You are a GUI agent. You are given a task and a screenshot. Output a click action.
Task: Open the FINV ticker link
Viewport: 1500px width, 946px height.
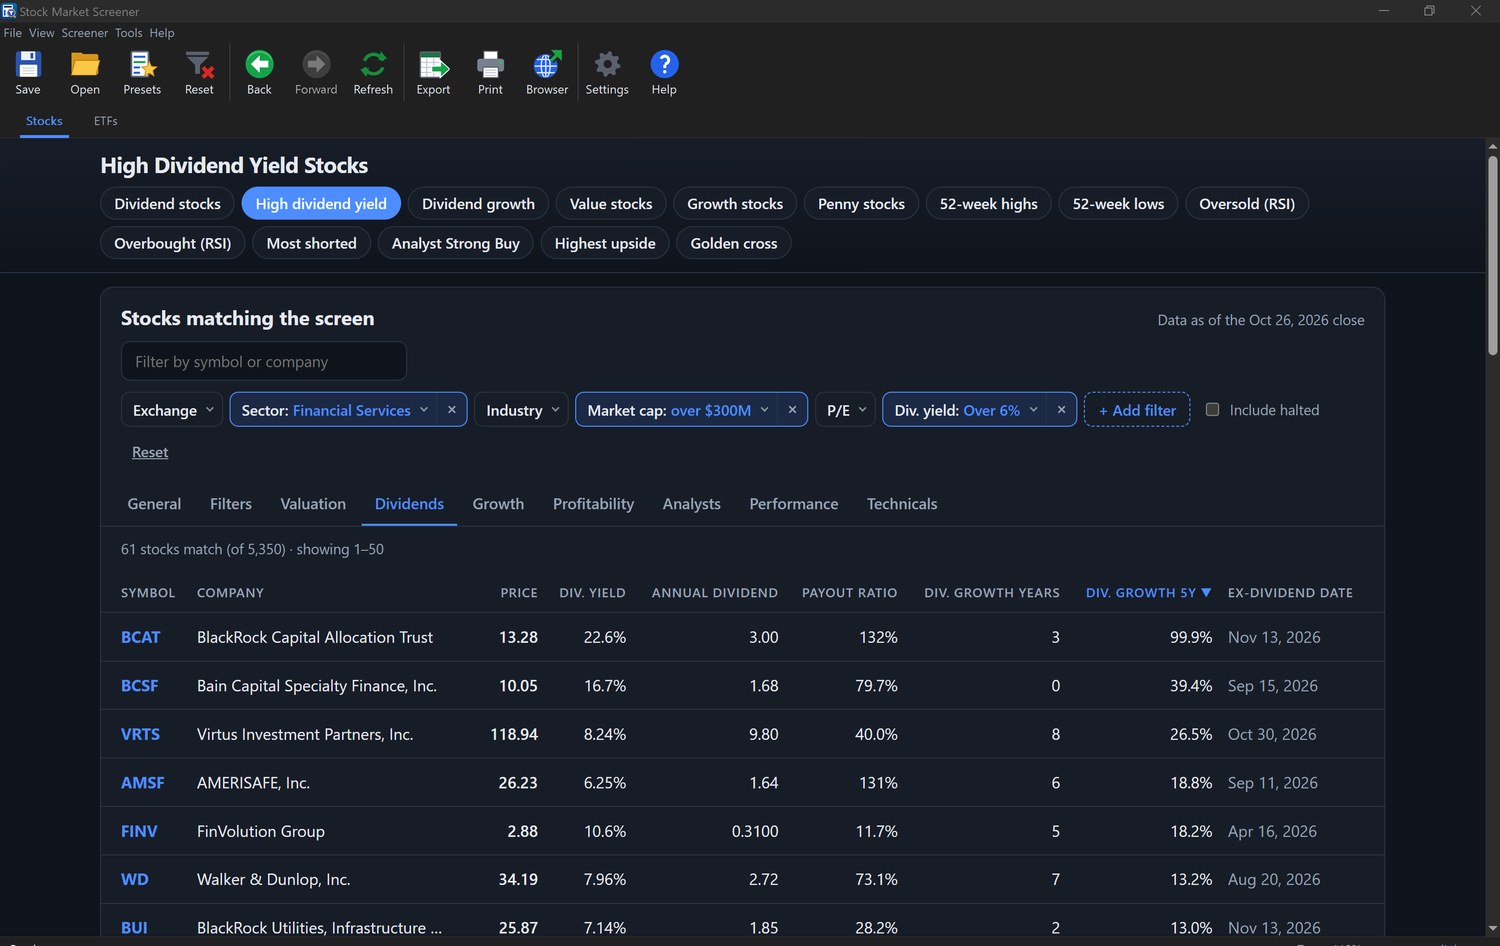pos(139,831)
